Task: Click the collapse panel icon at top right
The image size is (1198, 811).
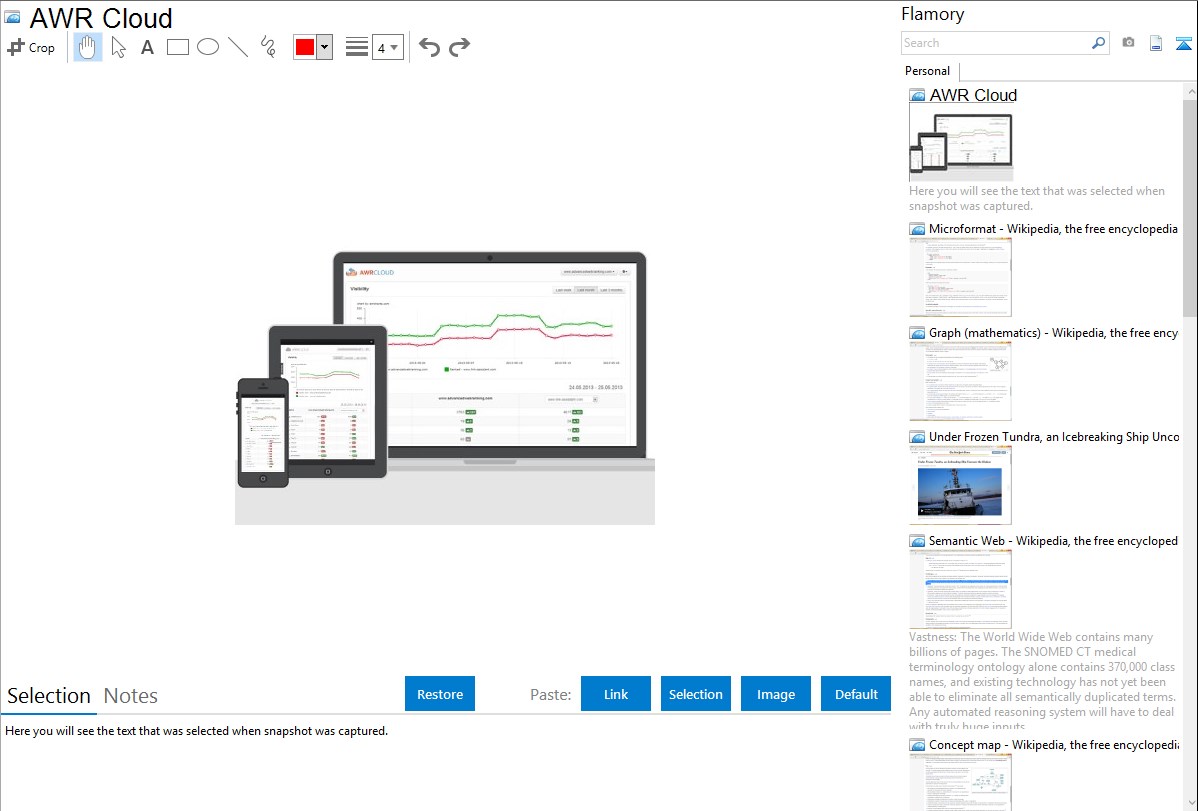Action: click(1183, 43)
